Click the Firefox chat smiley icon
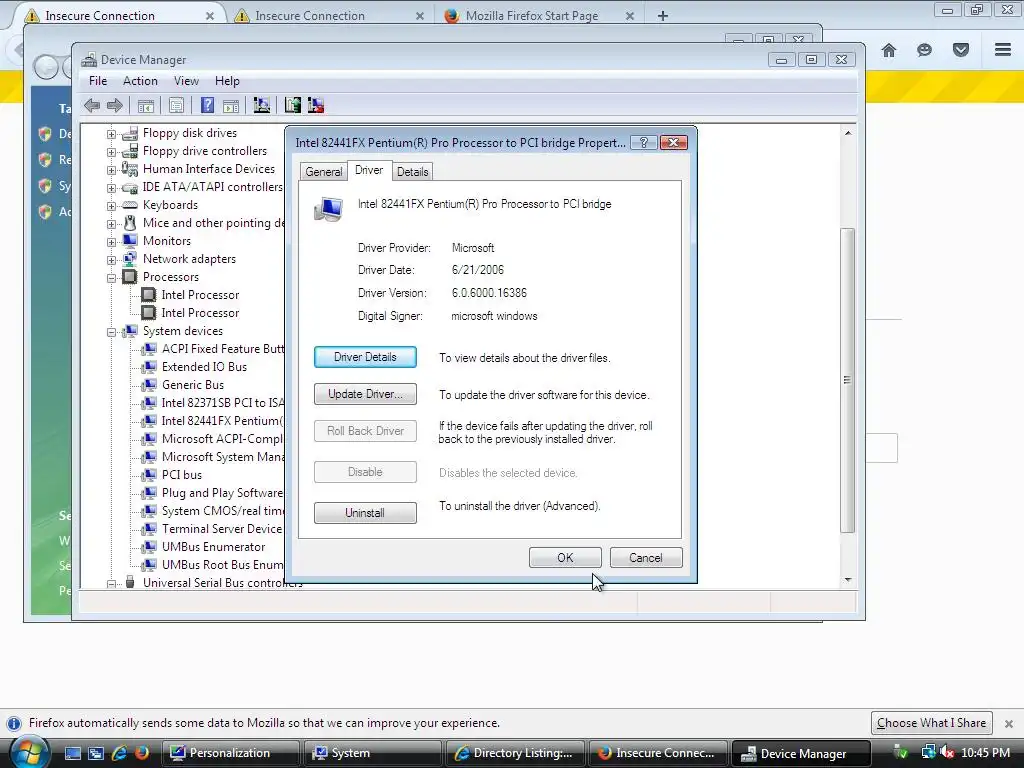The width and height of the screenshot is (1024, 768). 924,50
